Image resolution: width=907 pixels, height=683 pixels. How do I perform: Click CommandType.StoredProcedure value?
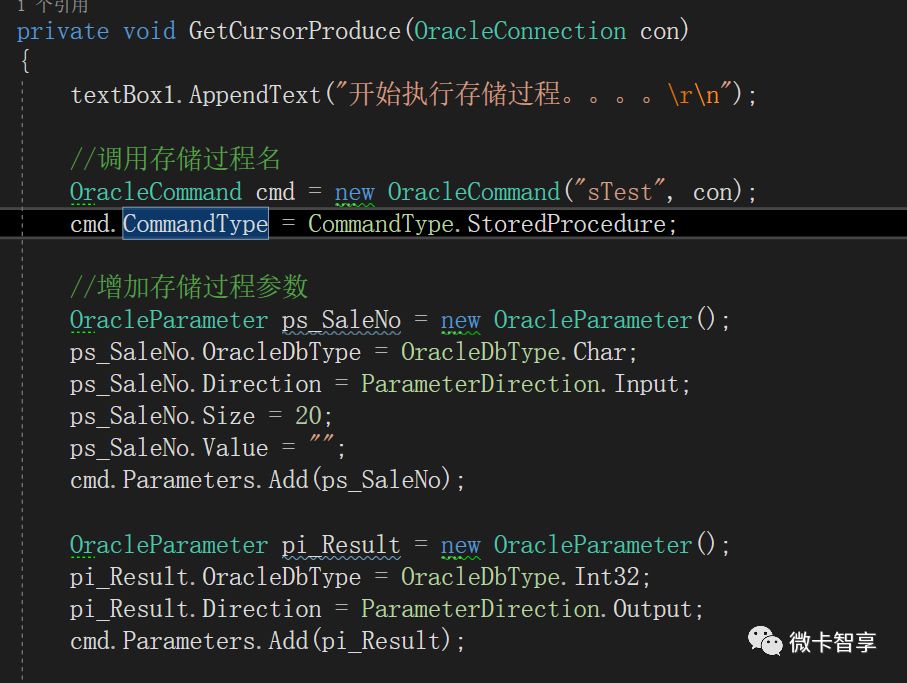(x=487, y=224)
